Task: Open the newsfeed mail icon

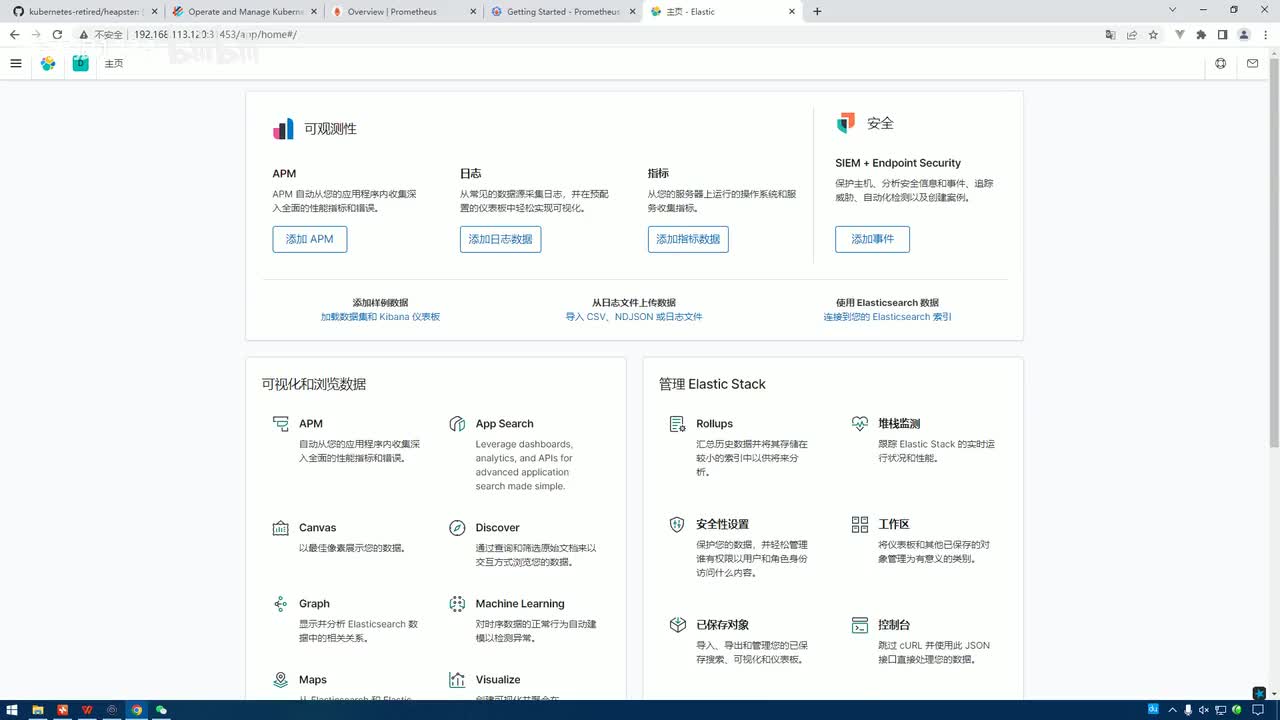Action: point(1252,63)
